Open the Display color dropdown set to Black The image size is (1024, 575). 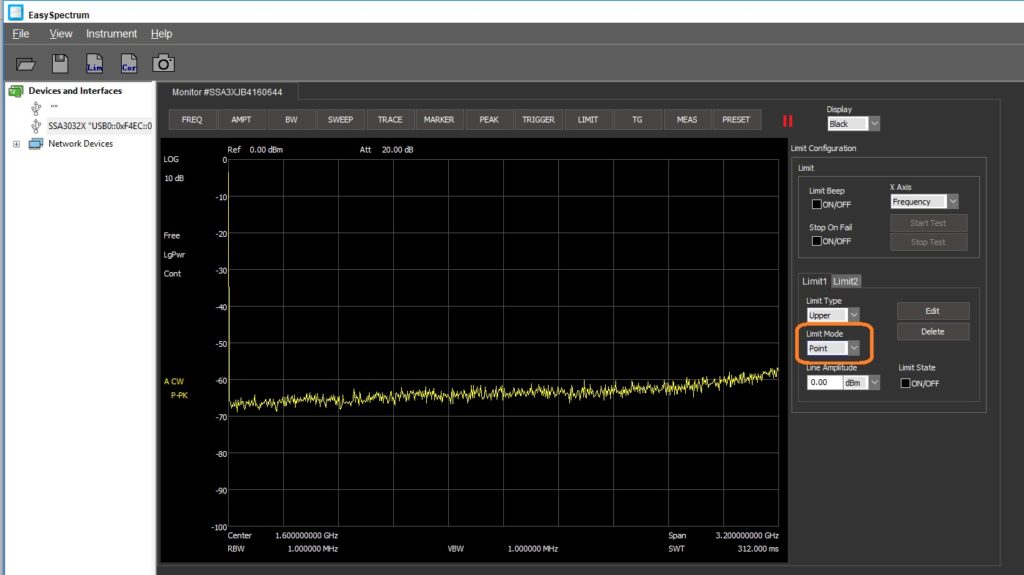(853, 124)
